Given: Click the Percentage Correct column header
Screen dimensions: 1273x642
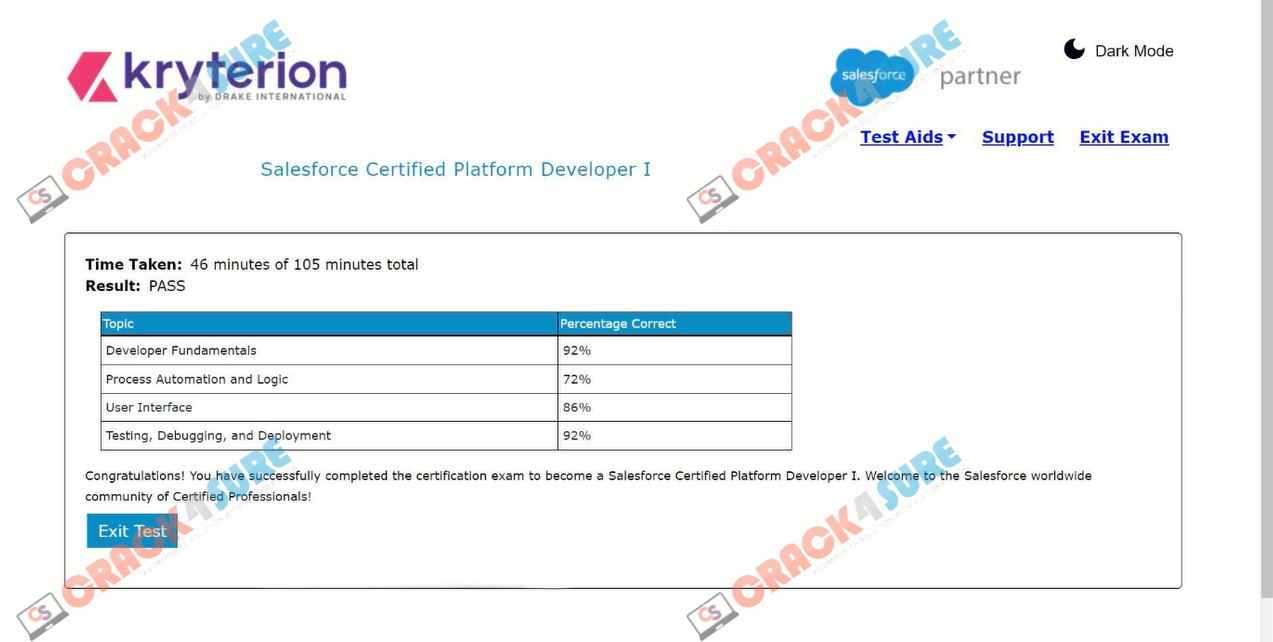Looking at the screenshot, I should click(x=675, y=324).
